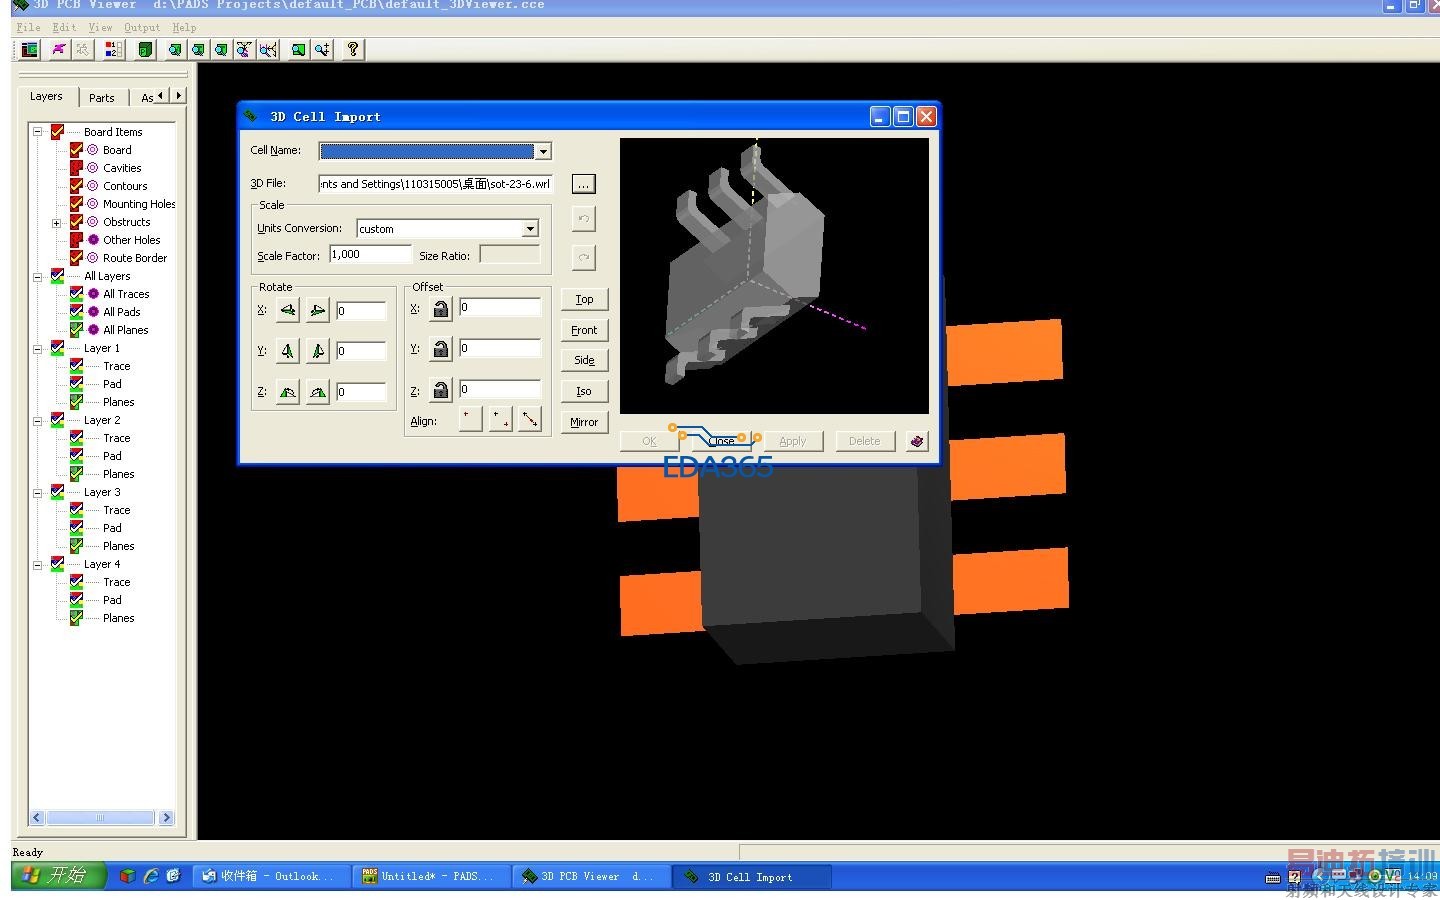Click the browse button for 3D File

click(x=583, y=184)
